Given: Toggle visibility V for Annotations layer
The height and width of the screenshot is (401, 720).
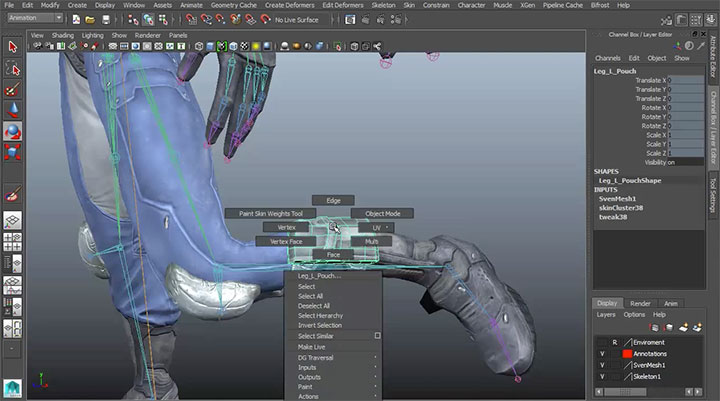Looking at the screenshot, I should 602,354.
